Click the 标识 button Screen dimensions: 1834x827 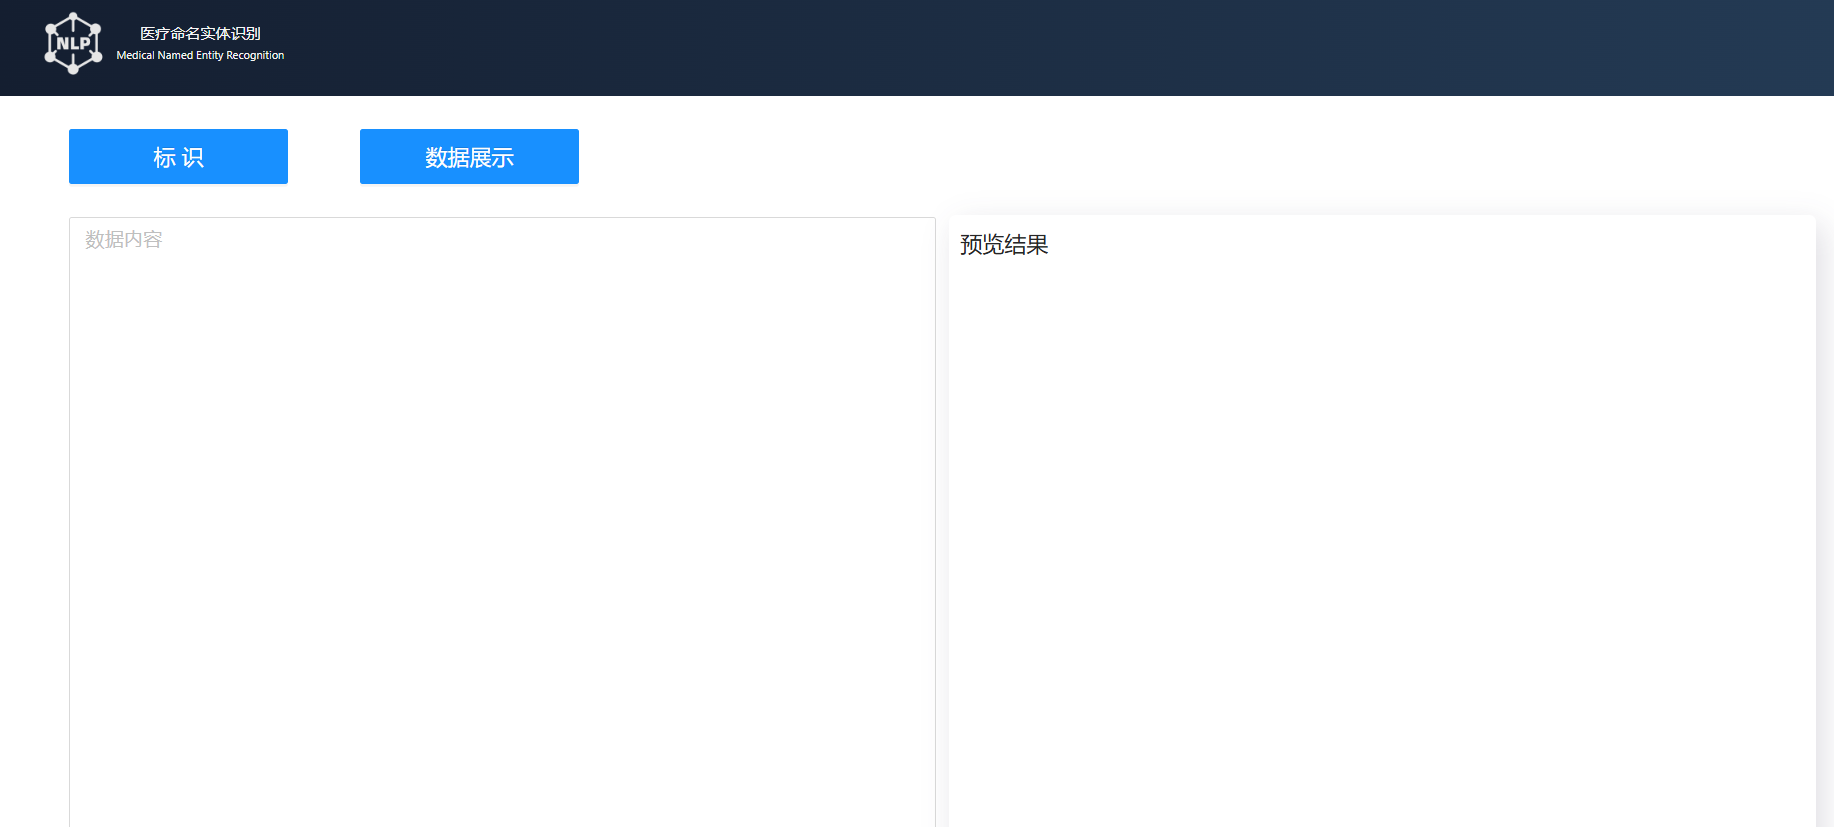(178, 156)
